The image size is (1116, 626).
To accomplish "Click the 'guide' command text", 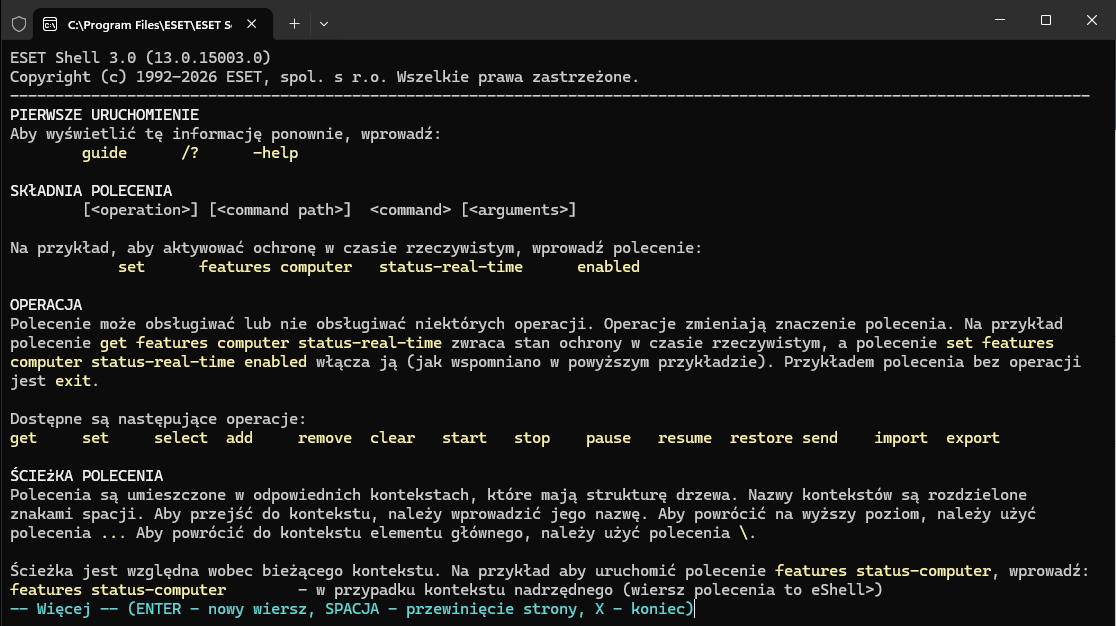I will tap(104, 153).
